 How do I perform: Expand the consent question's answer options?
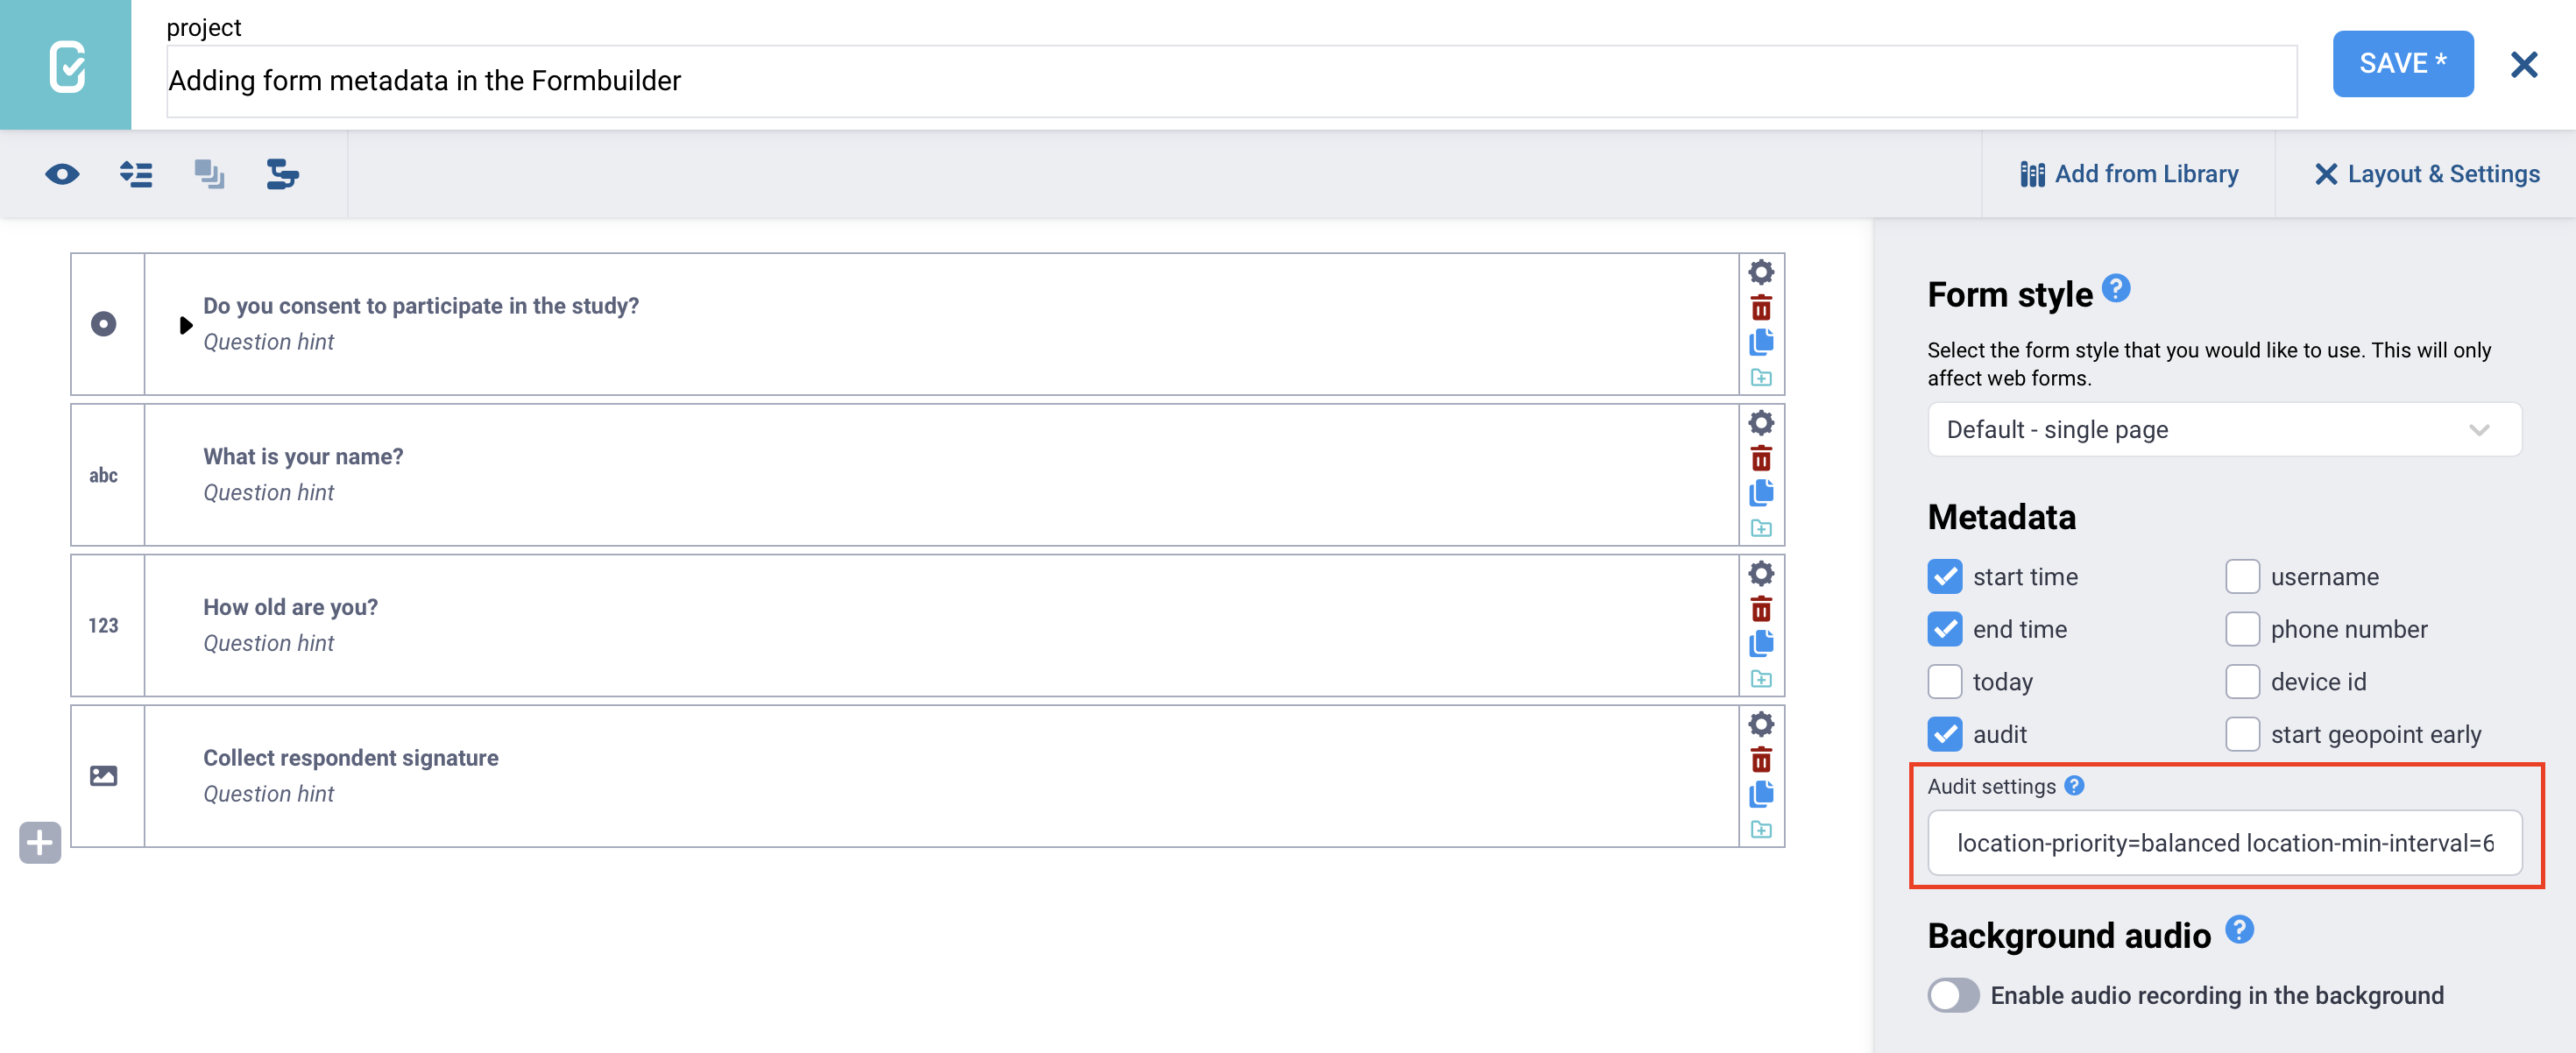point(185,324)
